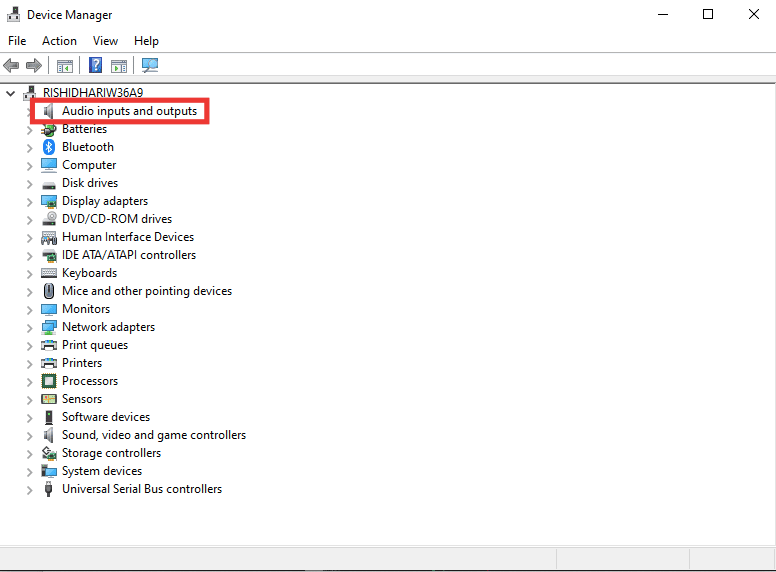Collapse the RISHIDHARIW36A9 root node
The width and height of the screenshot is (776, 572).
(10, 93)
